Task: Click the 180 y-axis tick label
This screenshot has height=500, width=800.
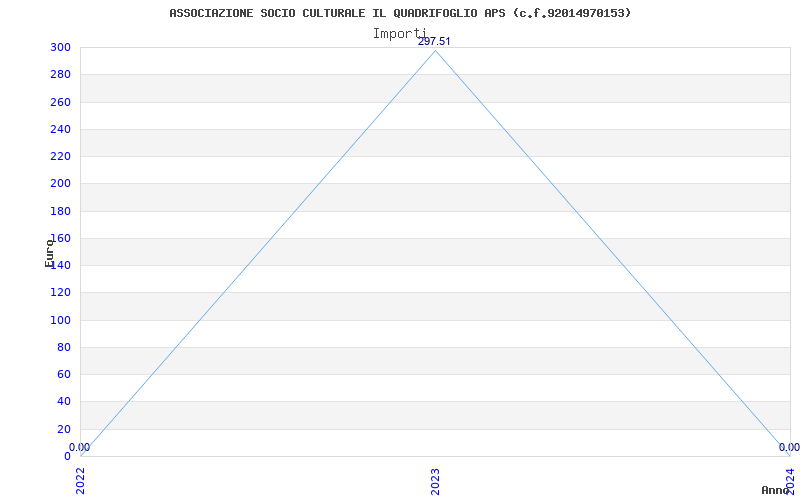Action: tap(60, 211)
